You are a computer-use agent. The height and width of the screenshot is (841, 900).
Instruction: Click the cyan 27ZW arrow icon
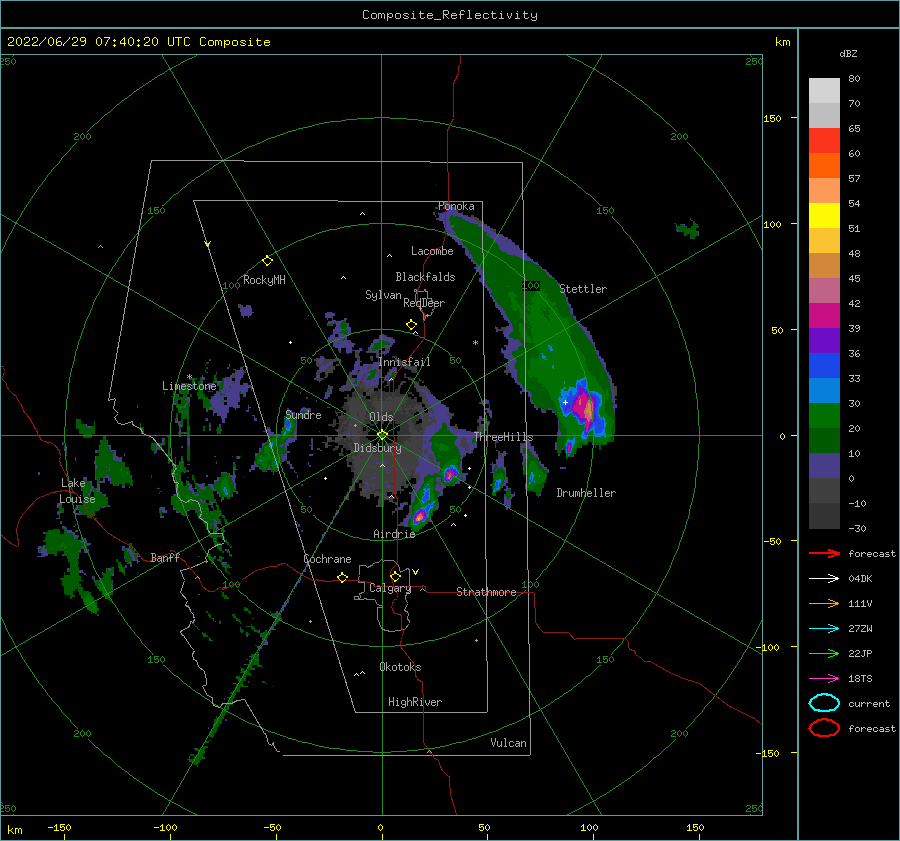click(824, 629)
